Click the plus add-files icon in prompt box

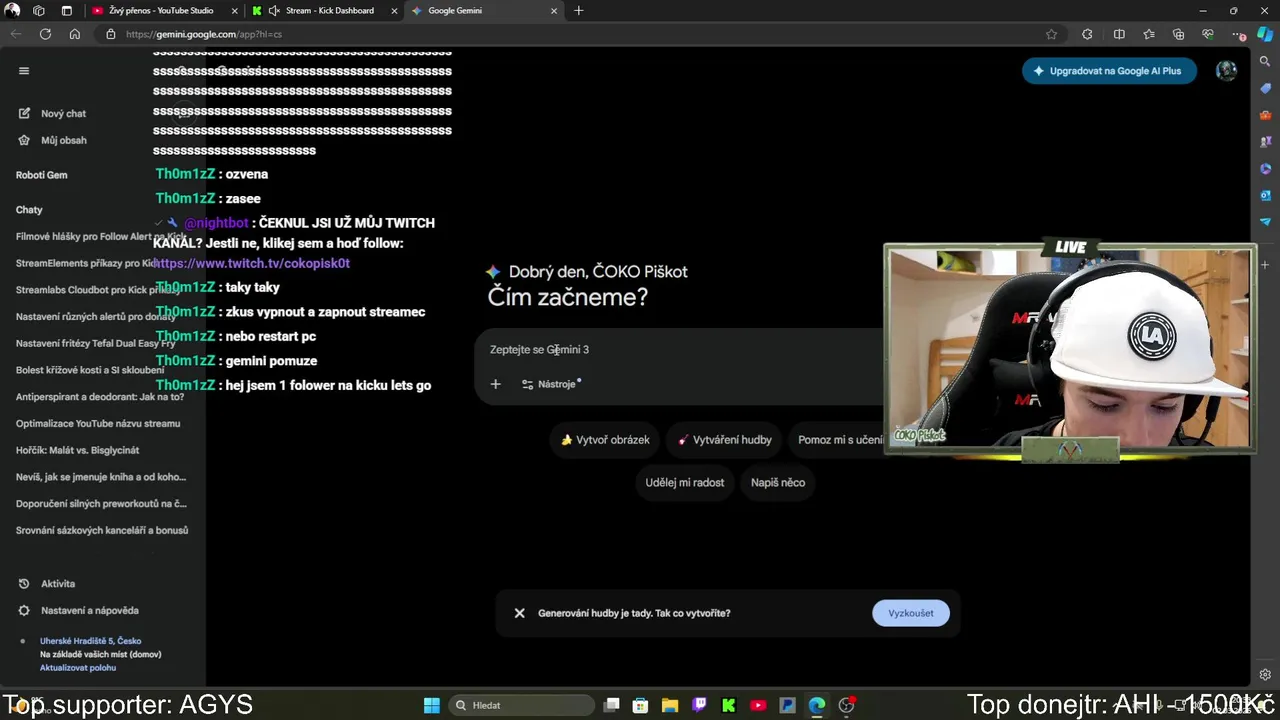pyautogui.click(x=495, y=384)
